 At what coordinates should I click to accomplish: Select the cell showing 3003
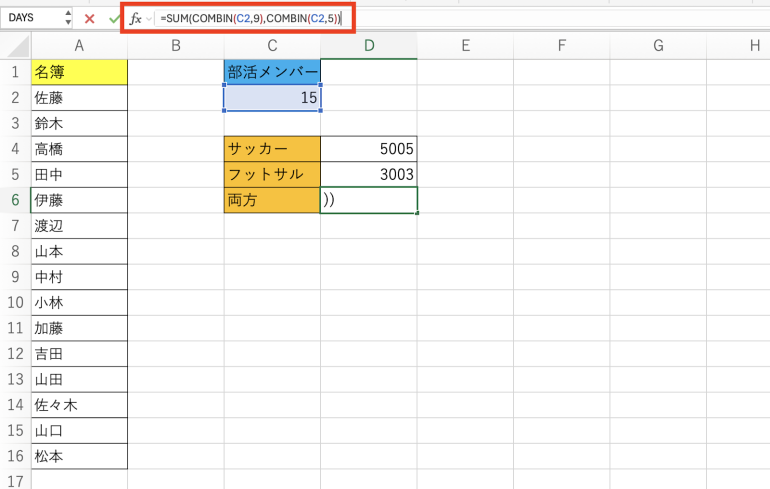tap(369, 175)
